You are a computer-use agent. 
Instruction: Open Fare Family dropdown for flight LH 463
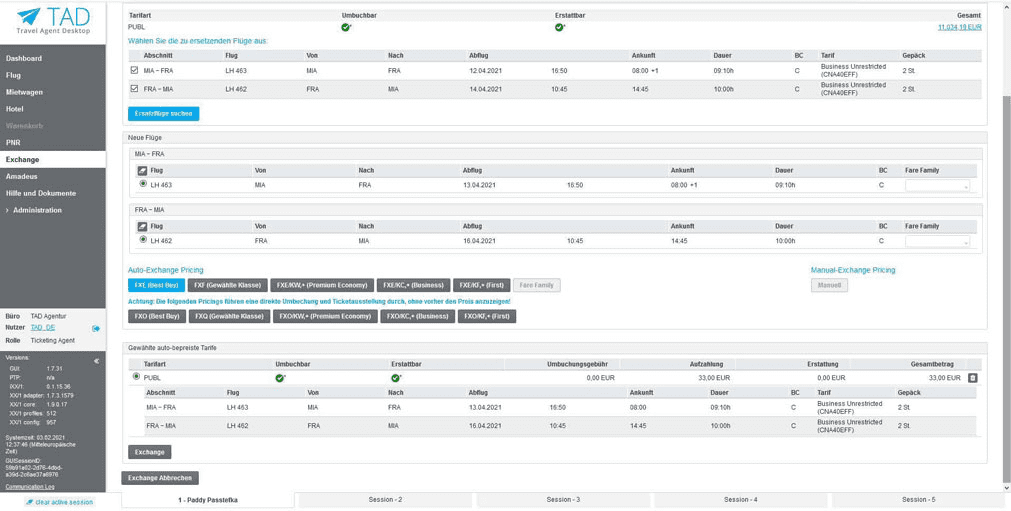click(937, 186)
